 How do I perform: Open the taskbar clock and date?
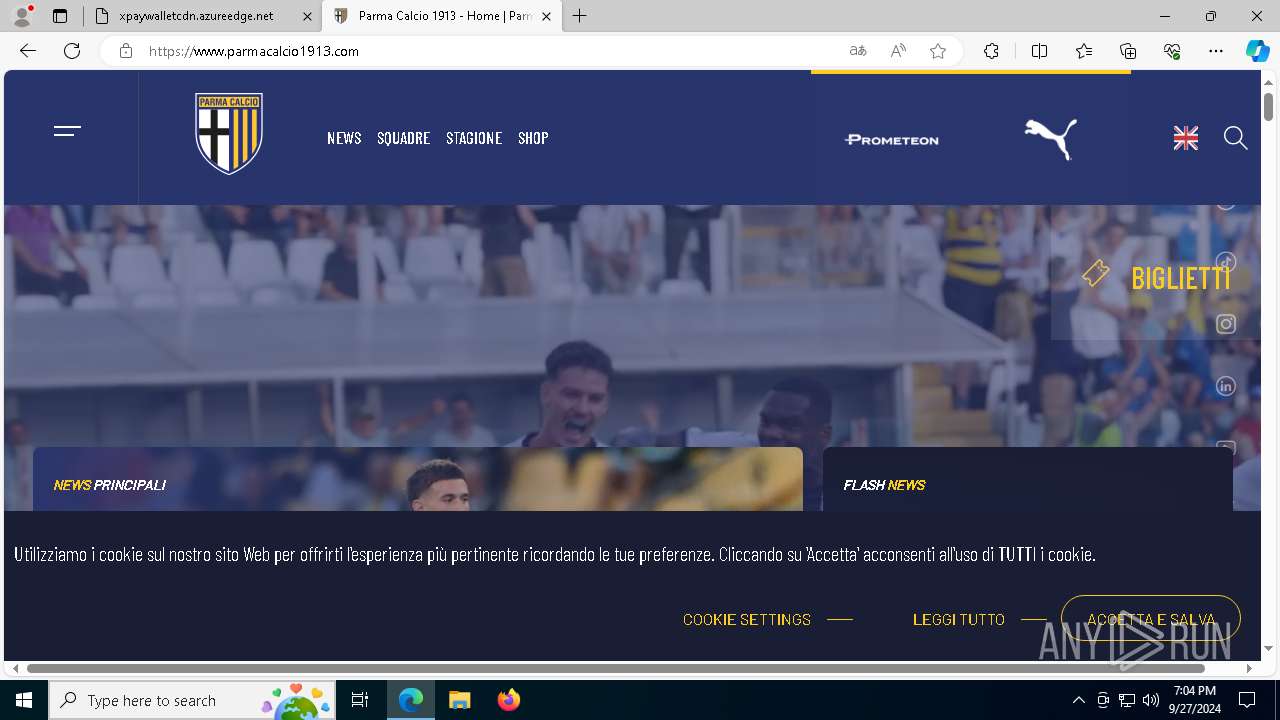point(1195,700)
